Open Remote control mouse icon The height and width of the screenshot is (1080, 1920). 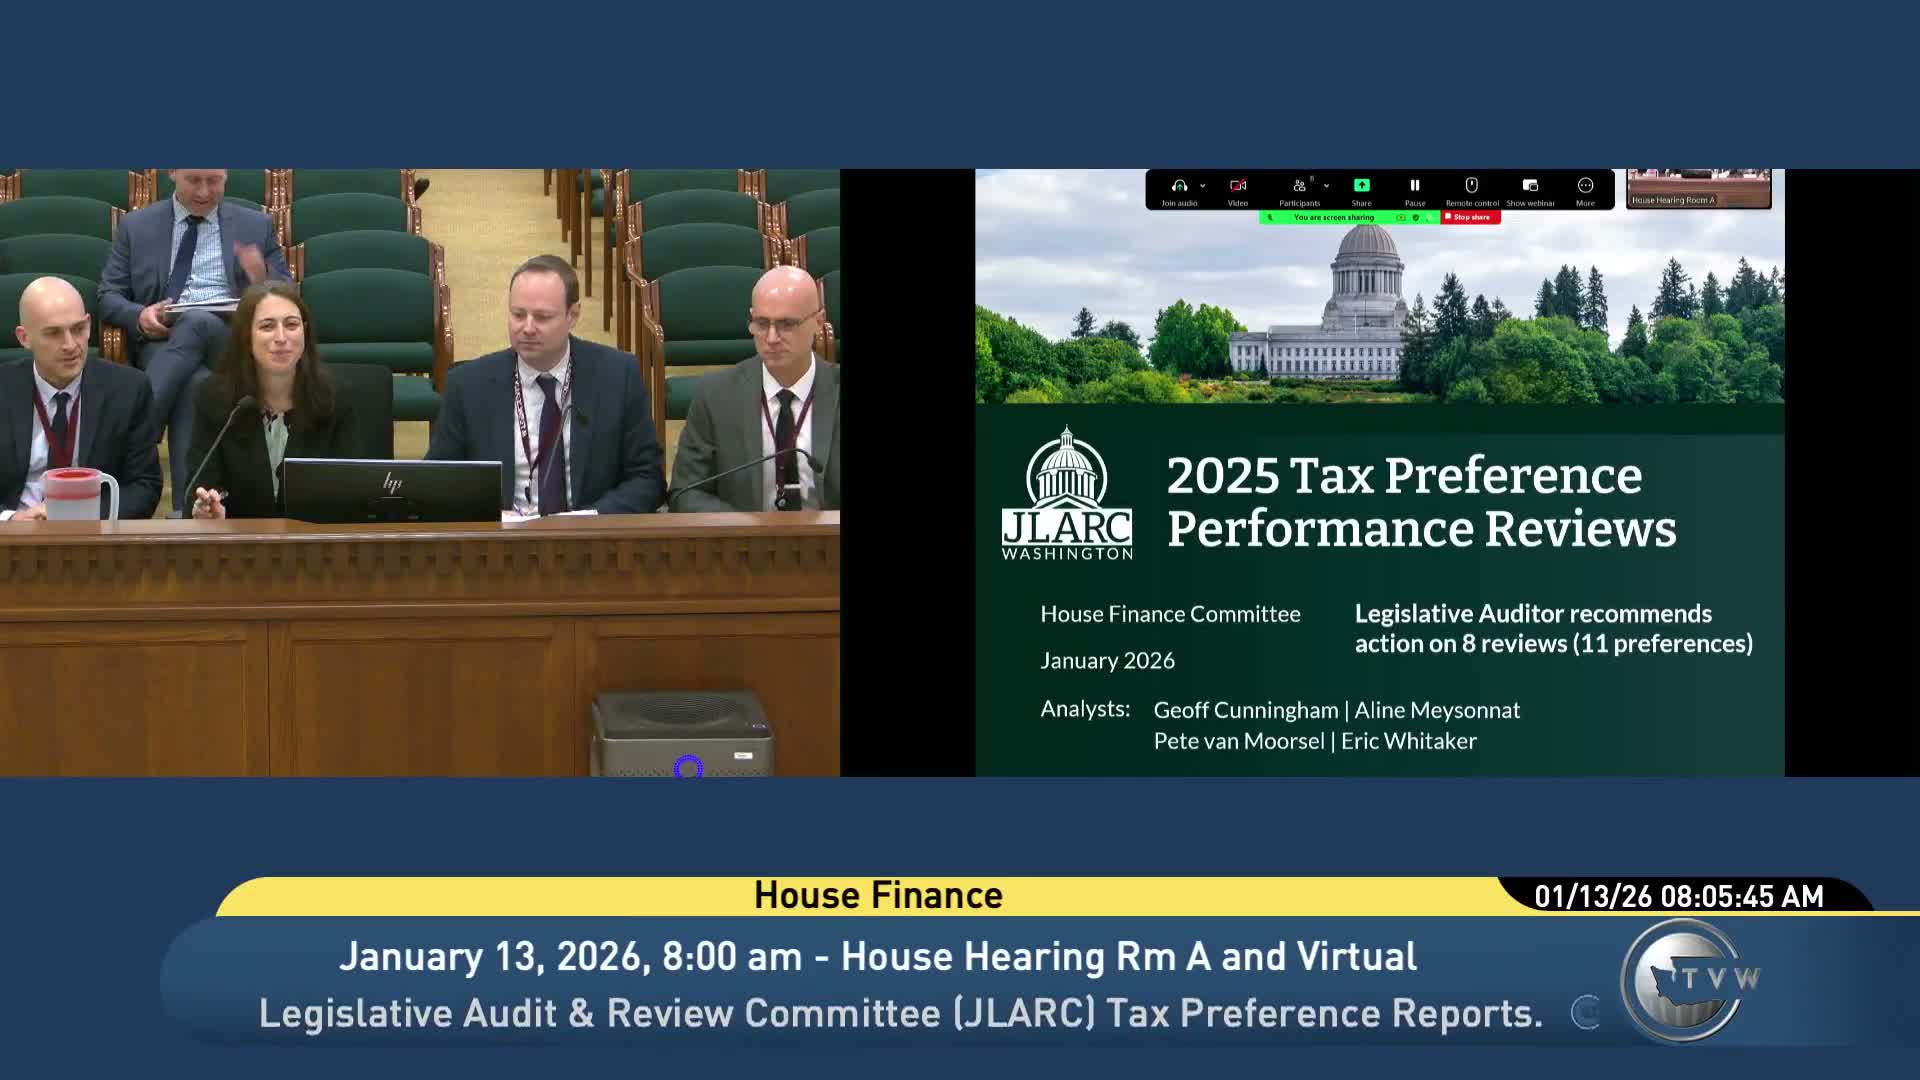point(1471,186)
